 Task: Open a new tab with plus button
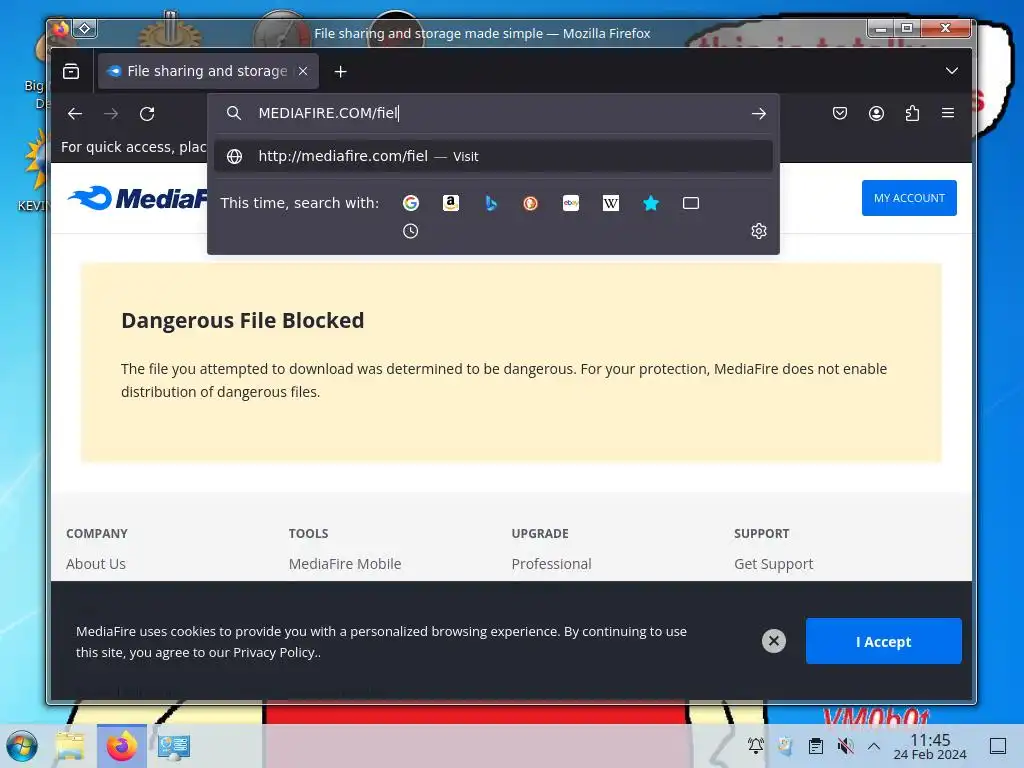340,71
